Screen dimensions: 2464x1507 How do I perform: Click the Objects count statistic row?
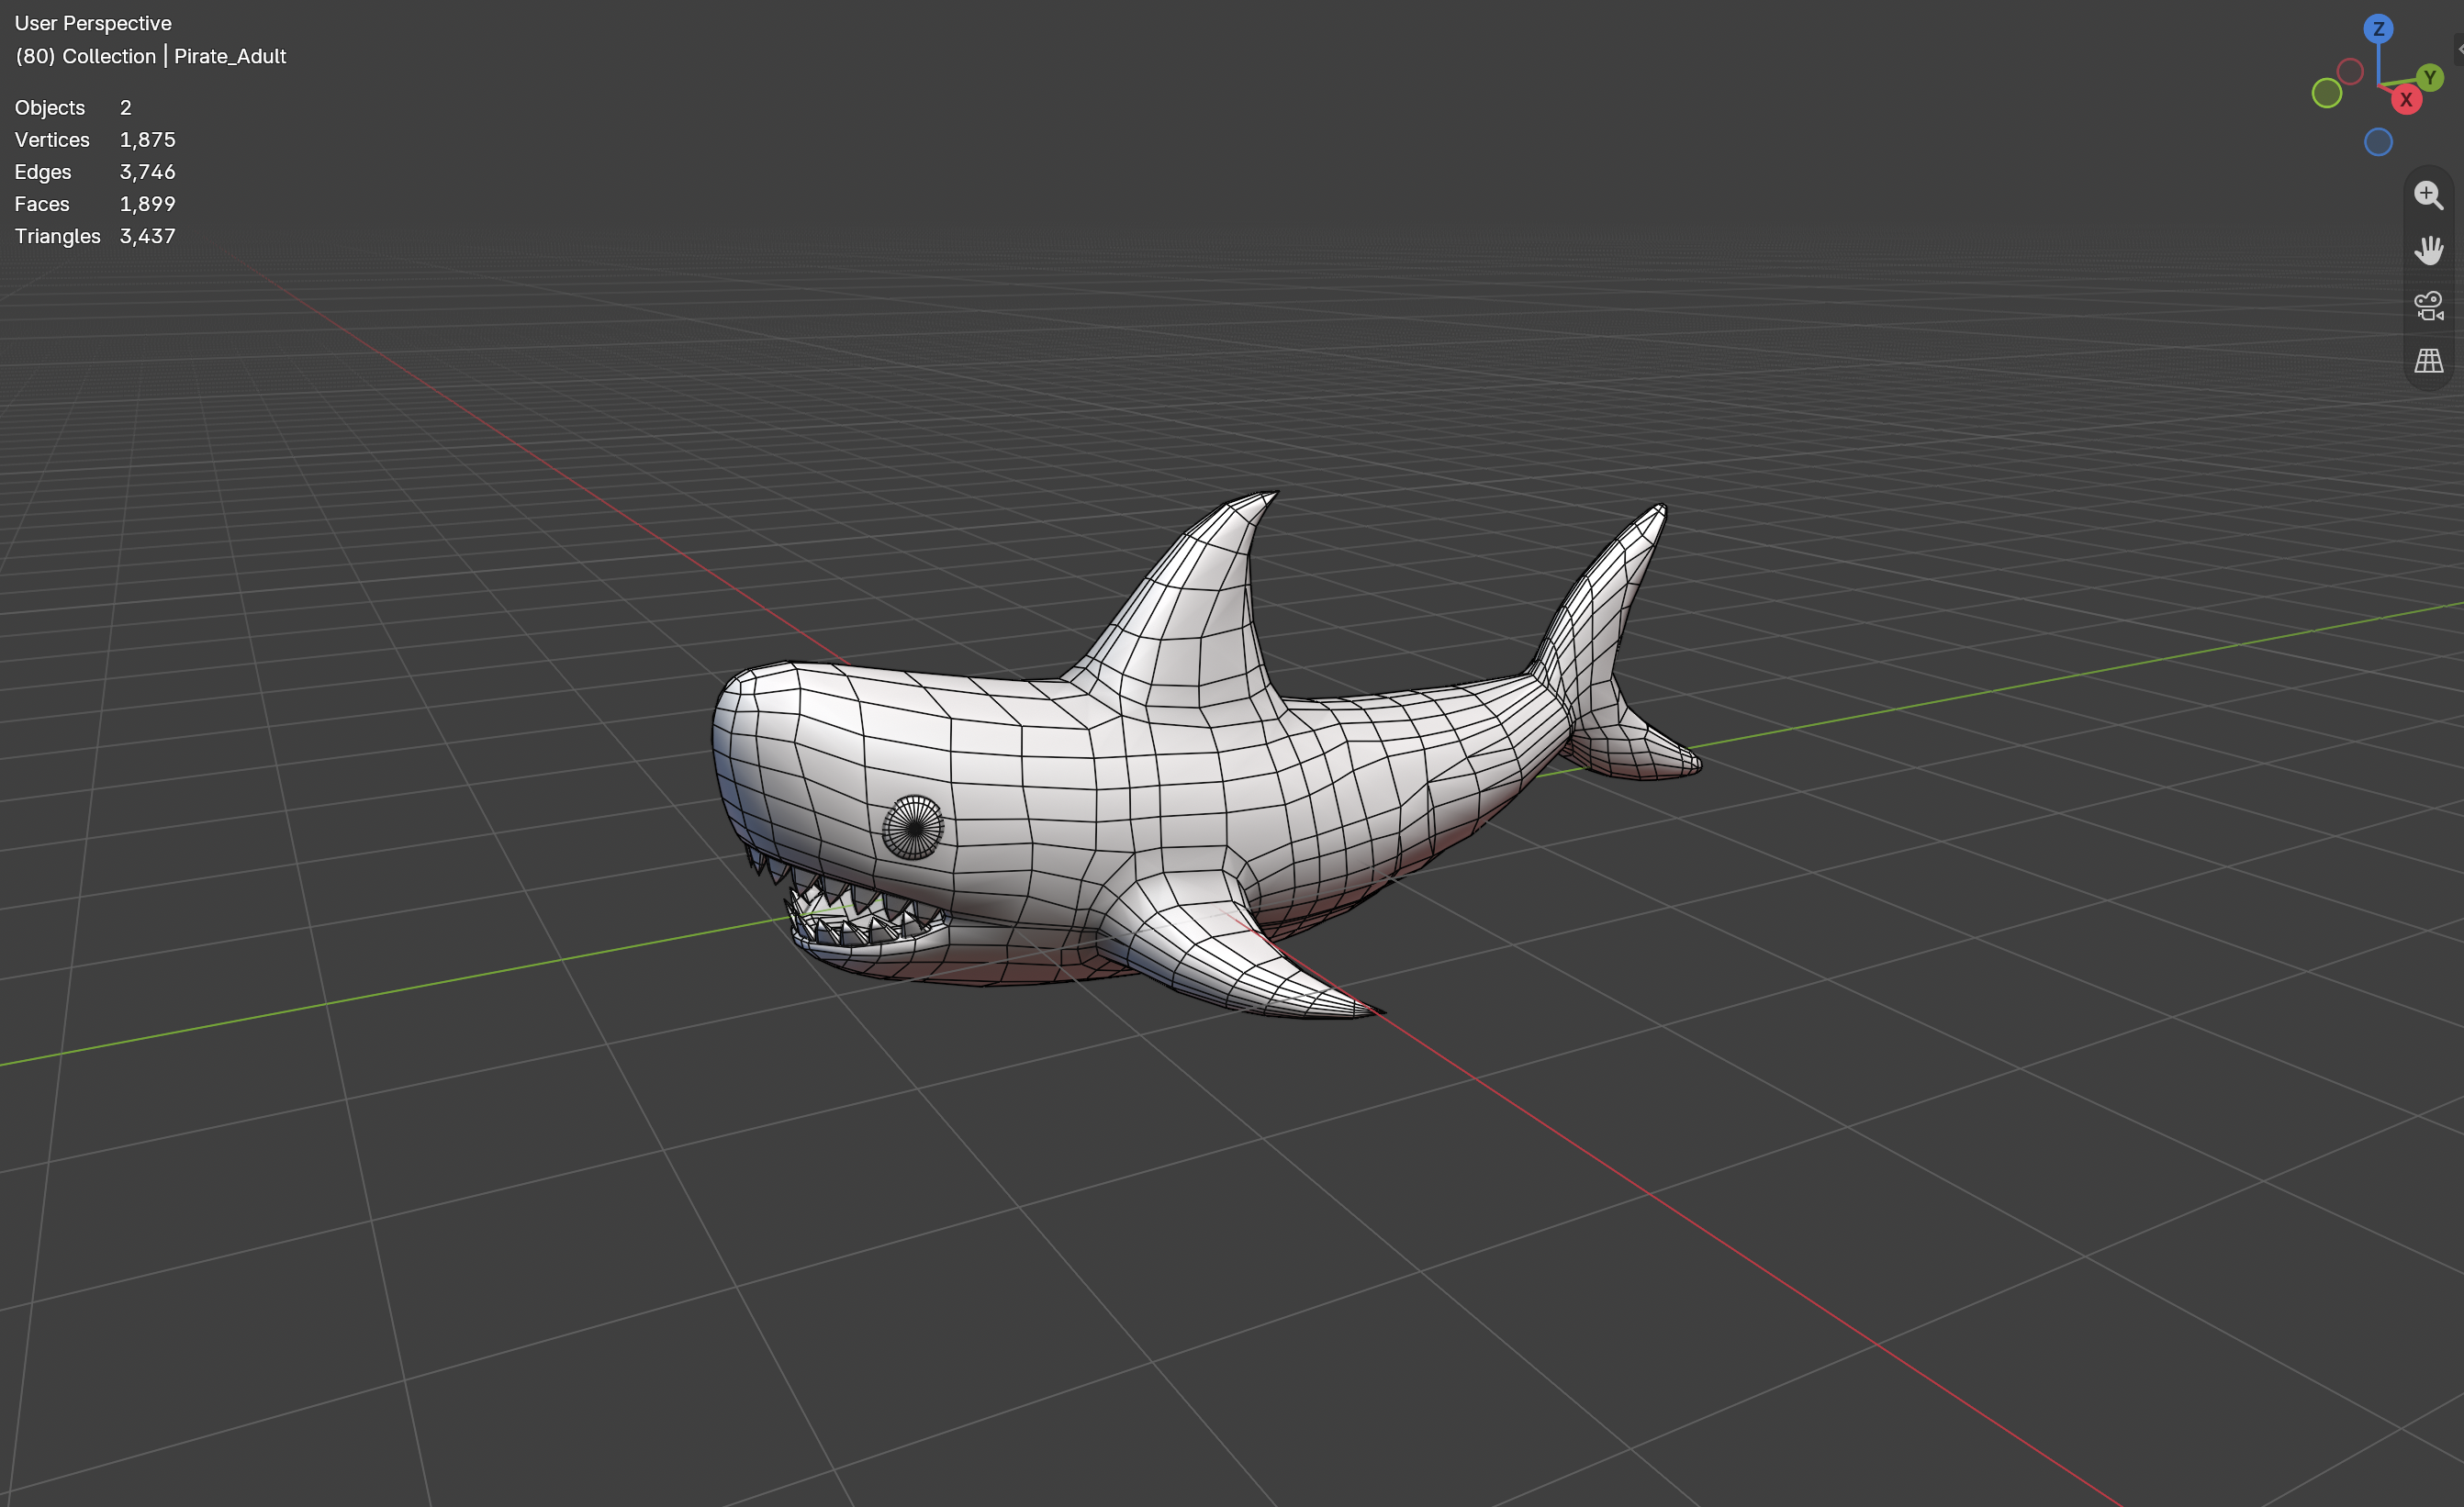click(73, 107)
